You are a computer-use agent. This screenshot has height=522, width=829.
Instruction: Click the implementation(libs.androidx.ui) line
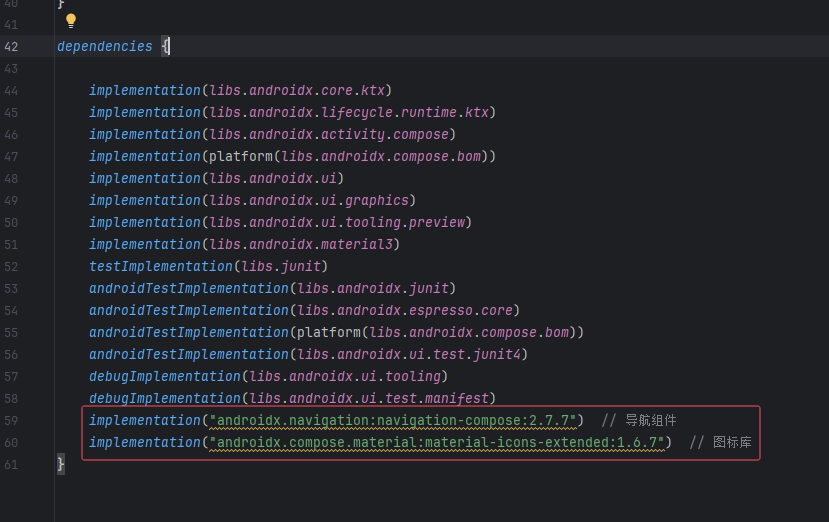click(217, 179)
